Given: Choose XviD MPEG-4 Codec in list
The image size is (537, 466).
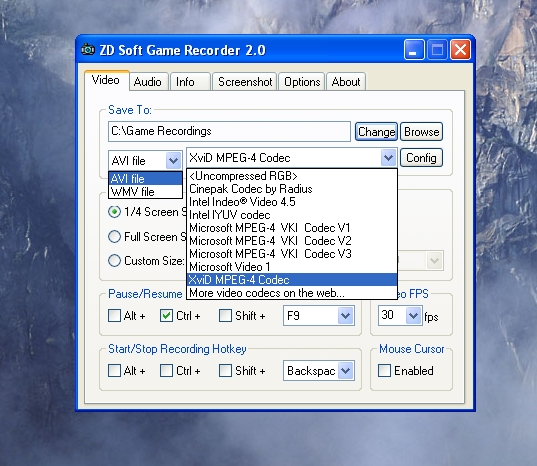Looking at the screenshot, I should click(x=292, y=280).
